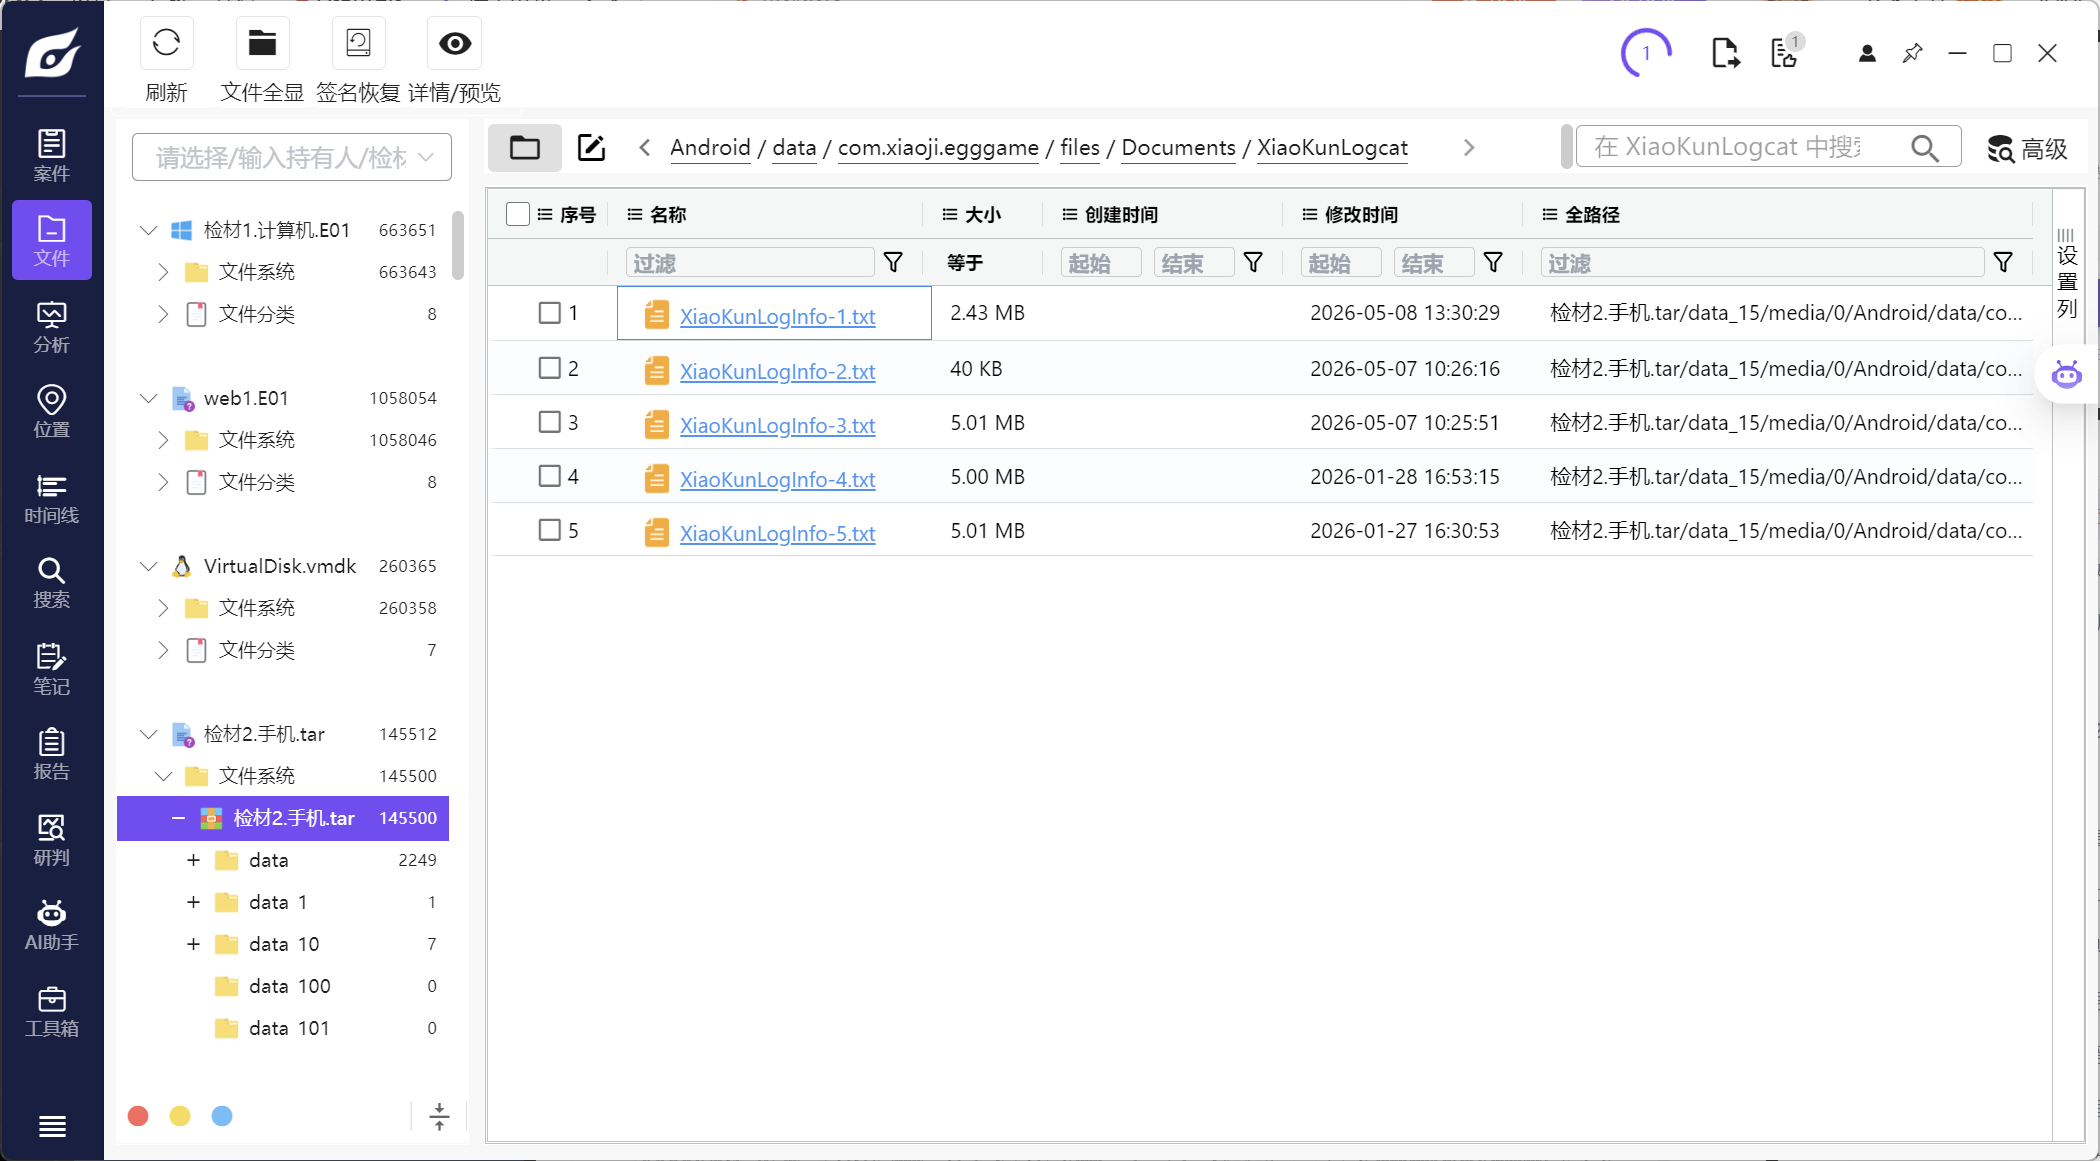Click the floating robot assistant icon
Screen dimensions: 2100x1161
click(2067, 375)
